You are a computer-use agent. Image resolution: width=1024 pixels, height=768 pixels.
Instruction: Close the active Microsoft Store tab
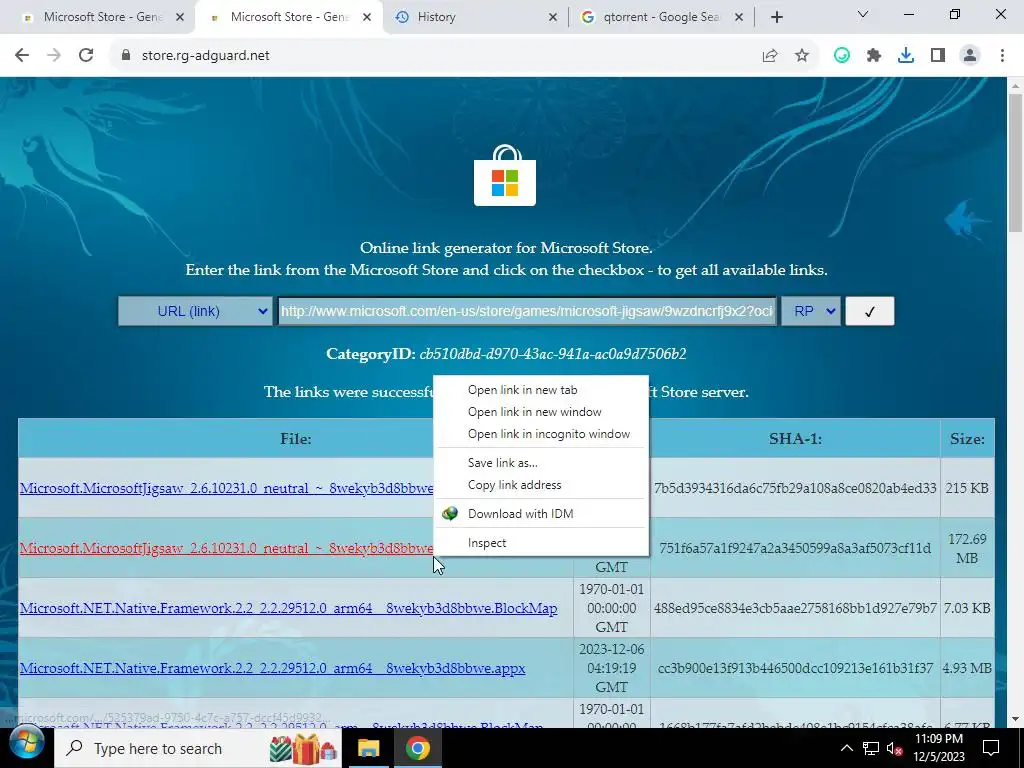(367, 17)
